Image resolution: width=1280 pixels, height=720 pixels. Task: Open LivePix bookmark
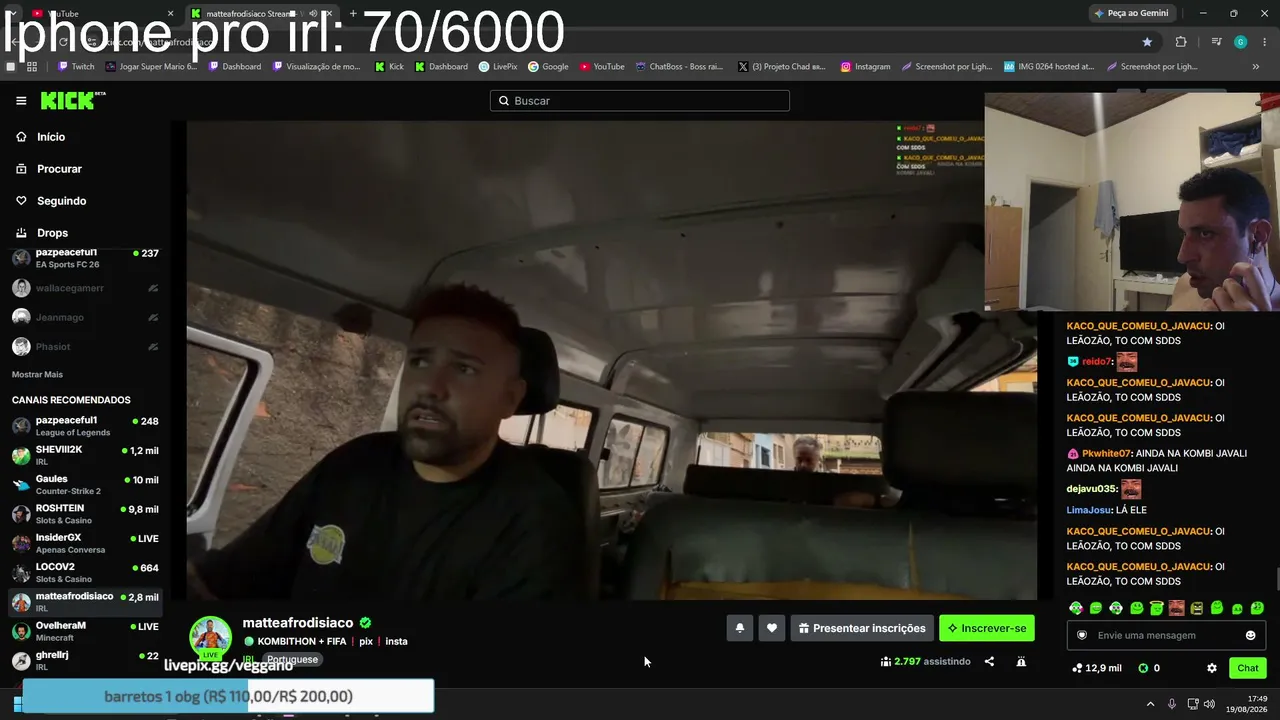pyautogui.click(x=498, y=67)
